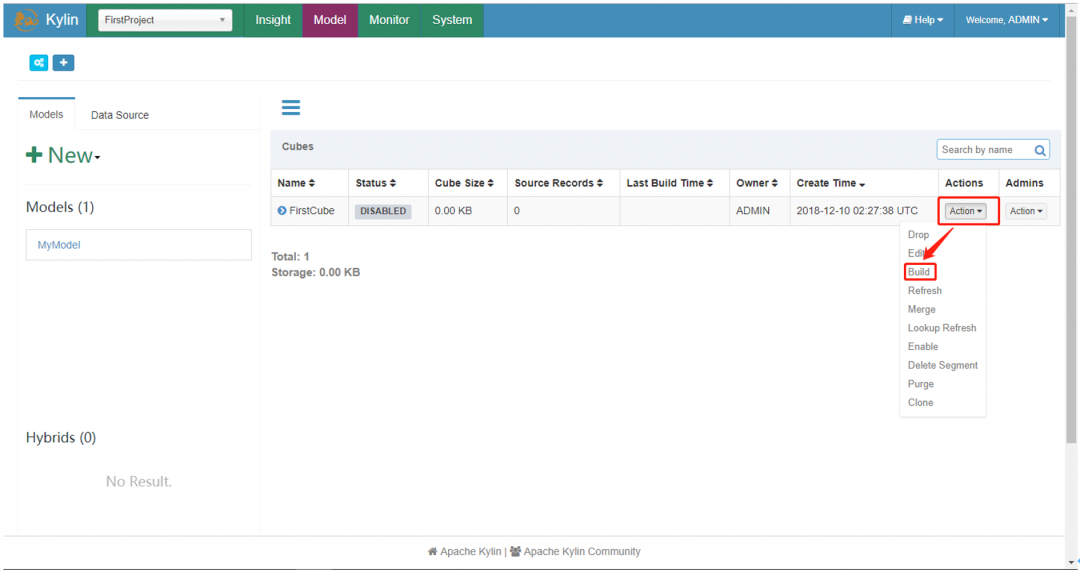1080x570 pixels.
Task: Open the Apache Kylin footer link
Action: pyautogui.click(x=470, y=551)
